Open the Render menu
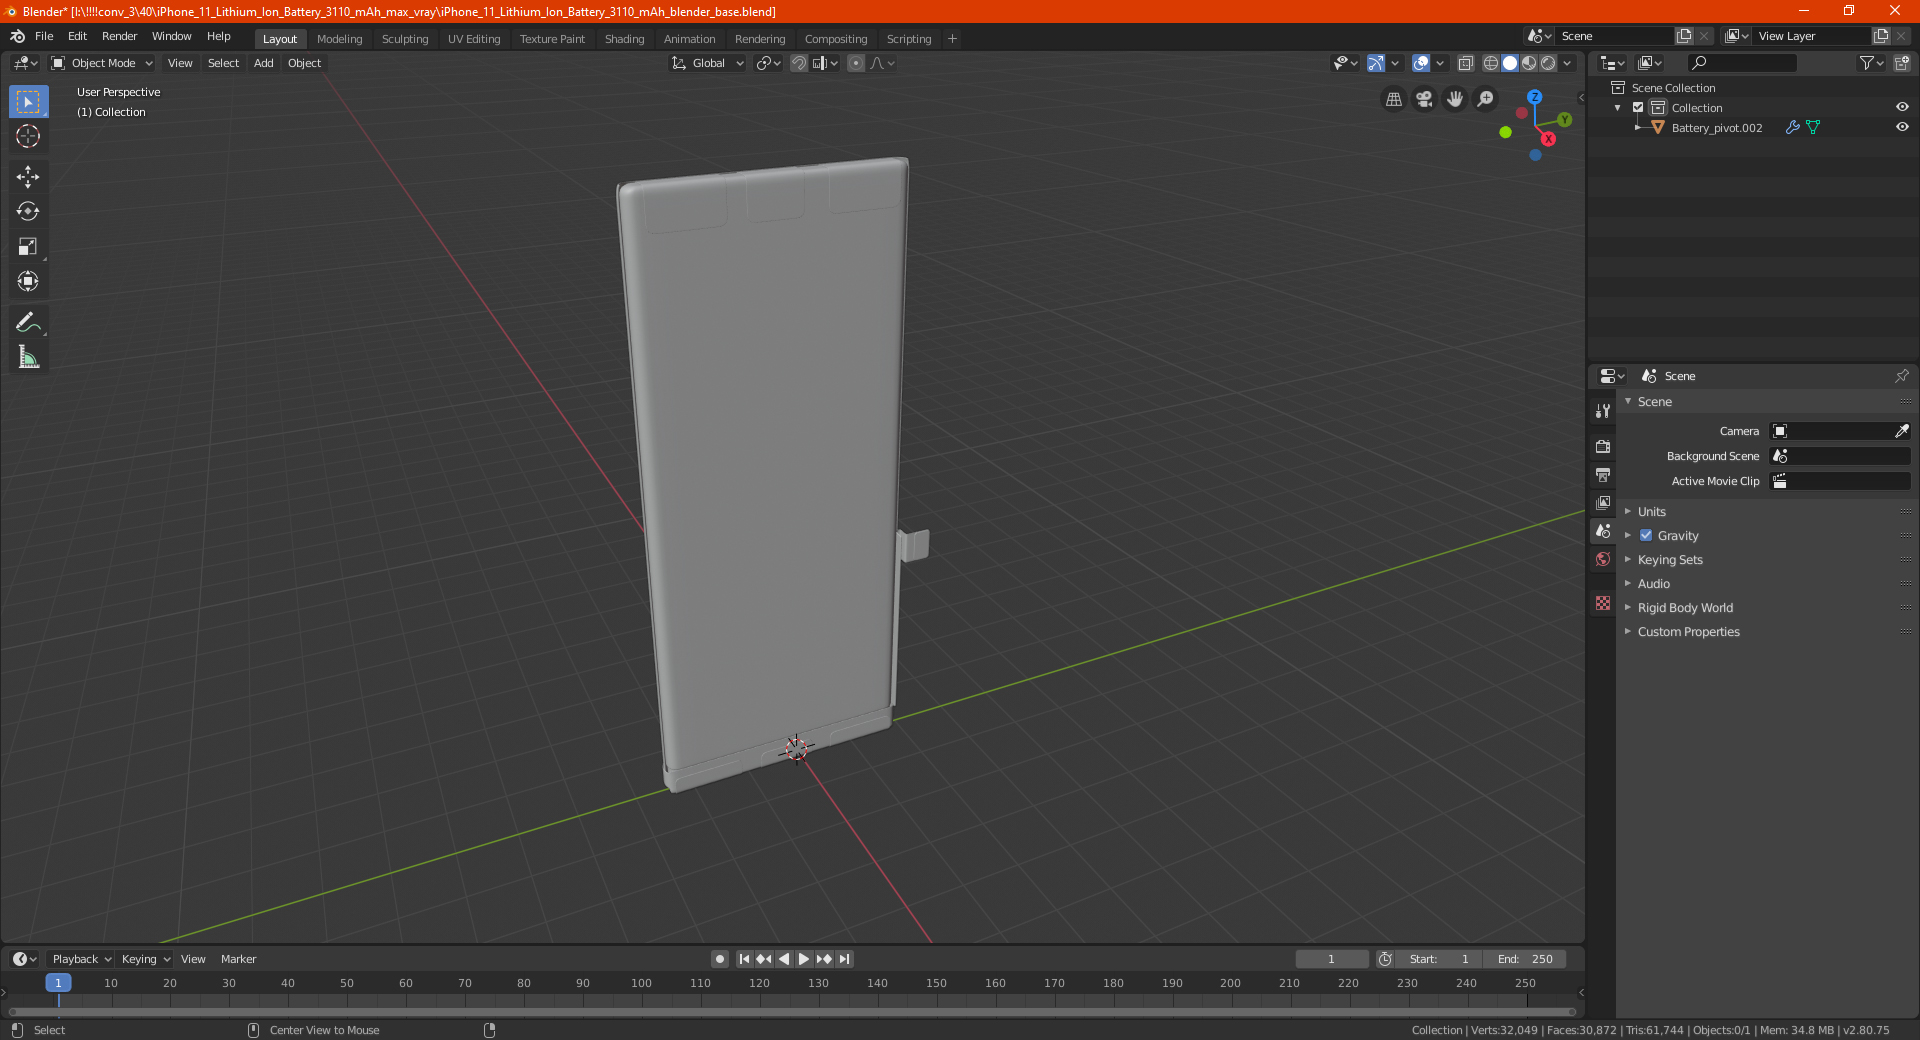This screenshot has height=1040, width=1920. coord(119,36)
